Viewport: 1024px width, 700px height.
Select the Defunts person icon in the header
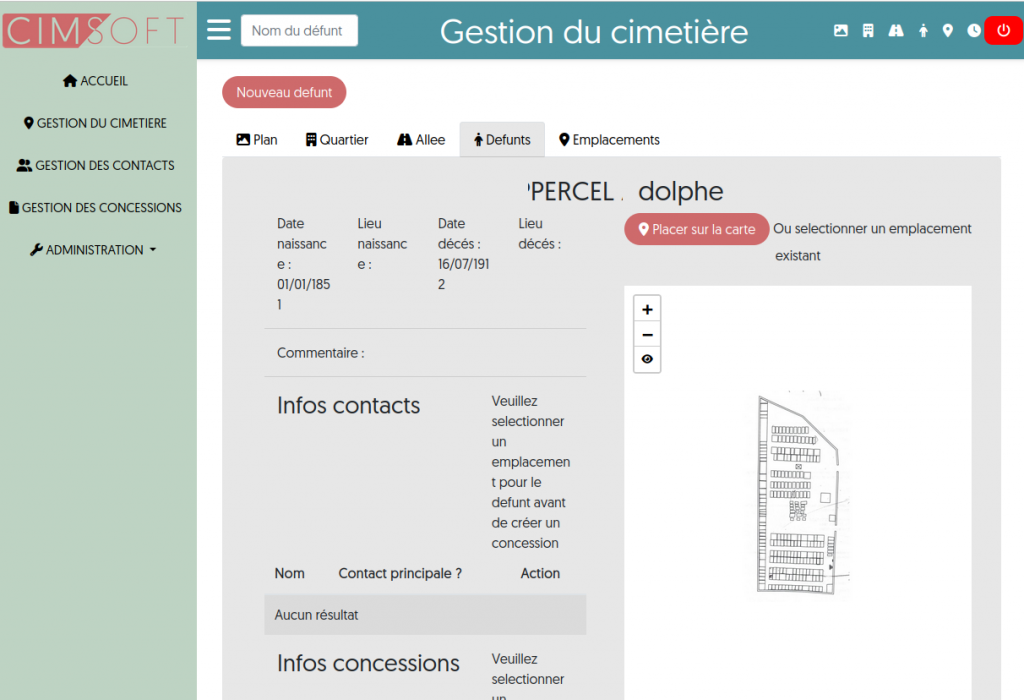[921, 30]
